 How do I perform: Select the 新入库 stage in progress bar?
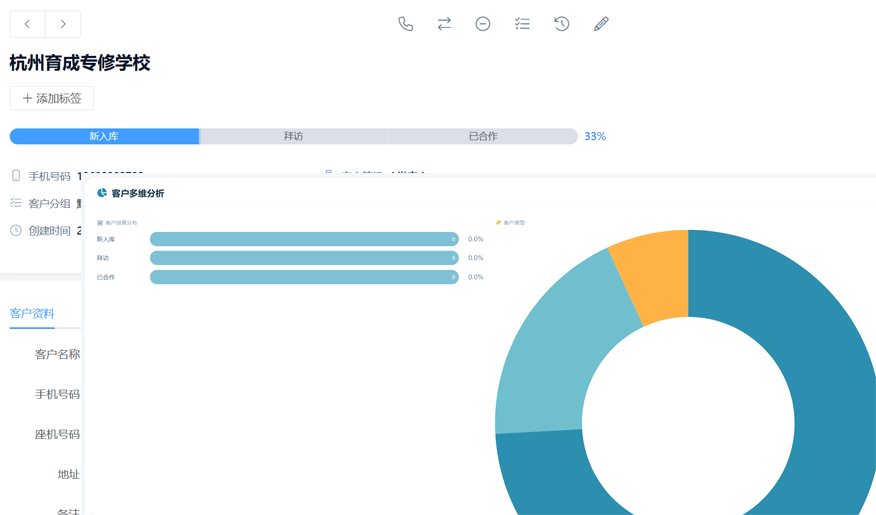click(x=104, y=136)
